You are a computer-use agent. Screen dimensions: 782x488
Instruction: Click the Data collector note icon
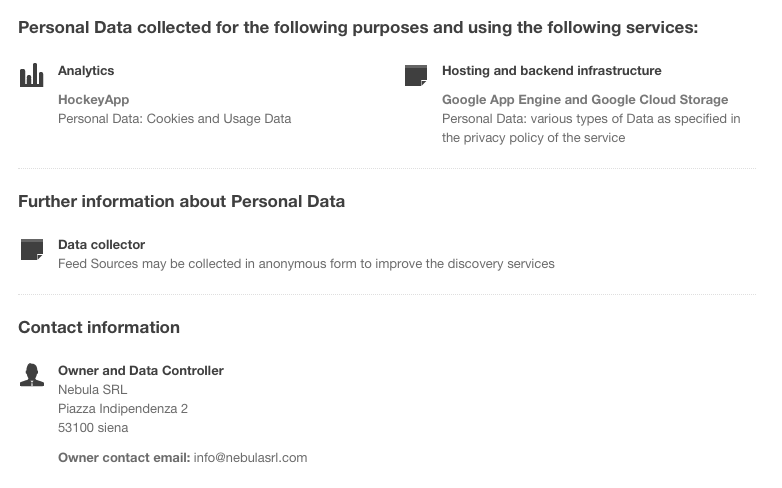(32, 249)
